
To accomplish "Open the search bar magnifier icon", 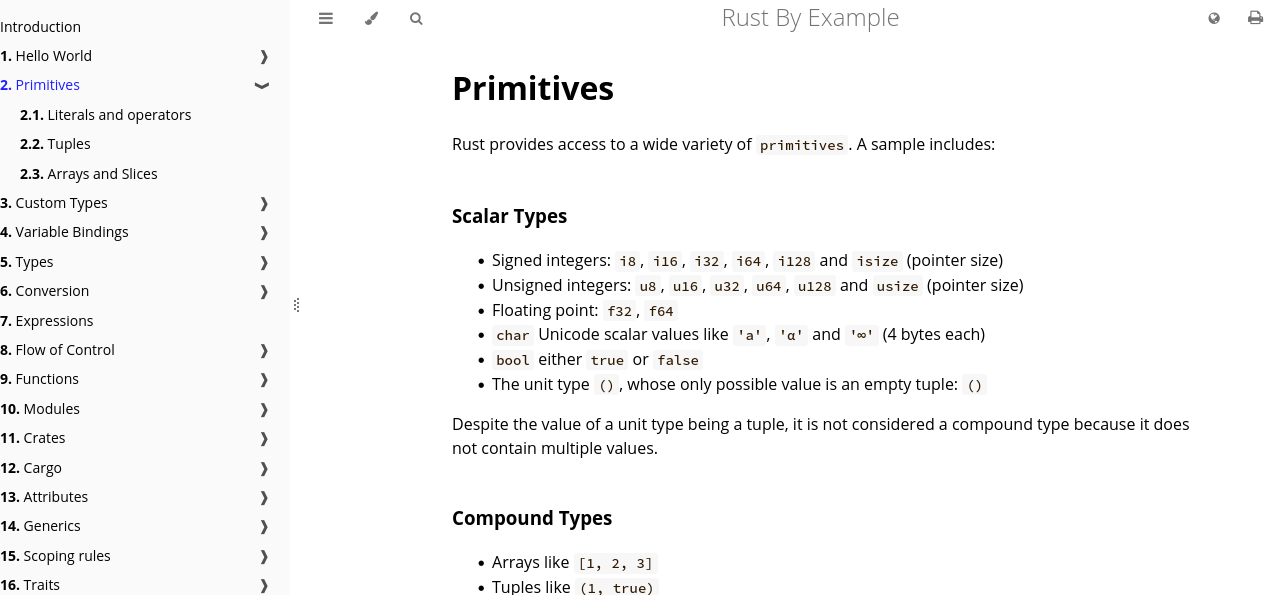I will coord(416,18).
